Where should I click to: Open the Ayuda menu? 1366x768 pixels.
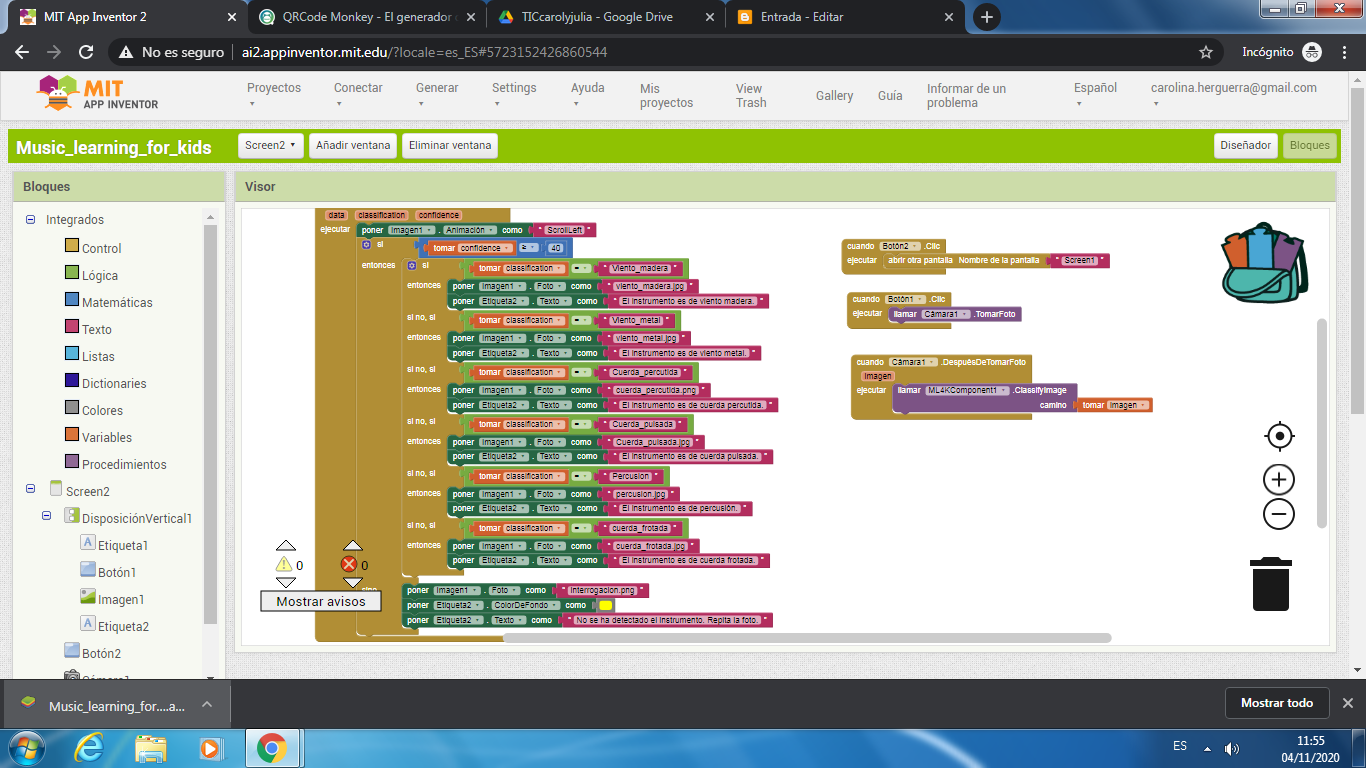tap(588, 95)
